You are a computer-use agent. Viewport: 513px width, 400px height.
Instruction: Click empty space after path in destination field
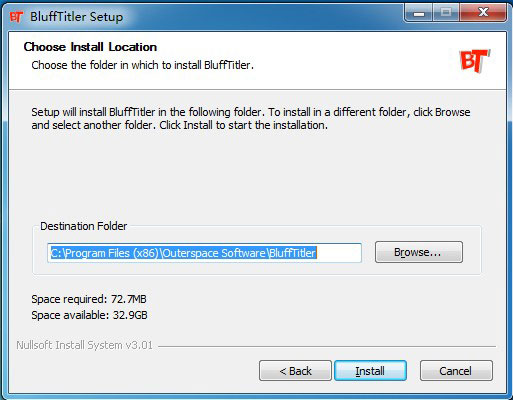coord(339,253)
